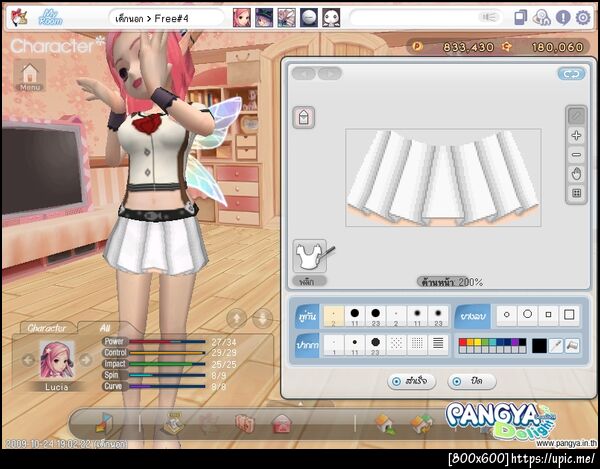Select pen size 1
Viewport: 600px width, 469px height.
(334, 345)
